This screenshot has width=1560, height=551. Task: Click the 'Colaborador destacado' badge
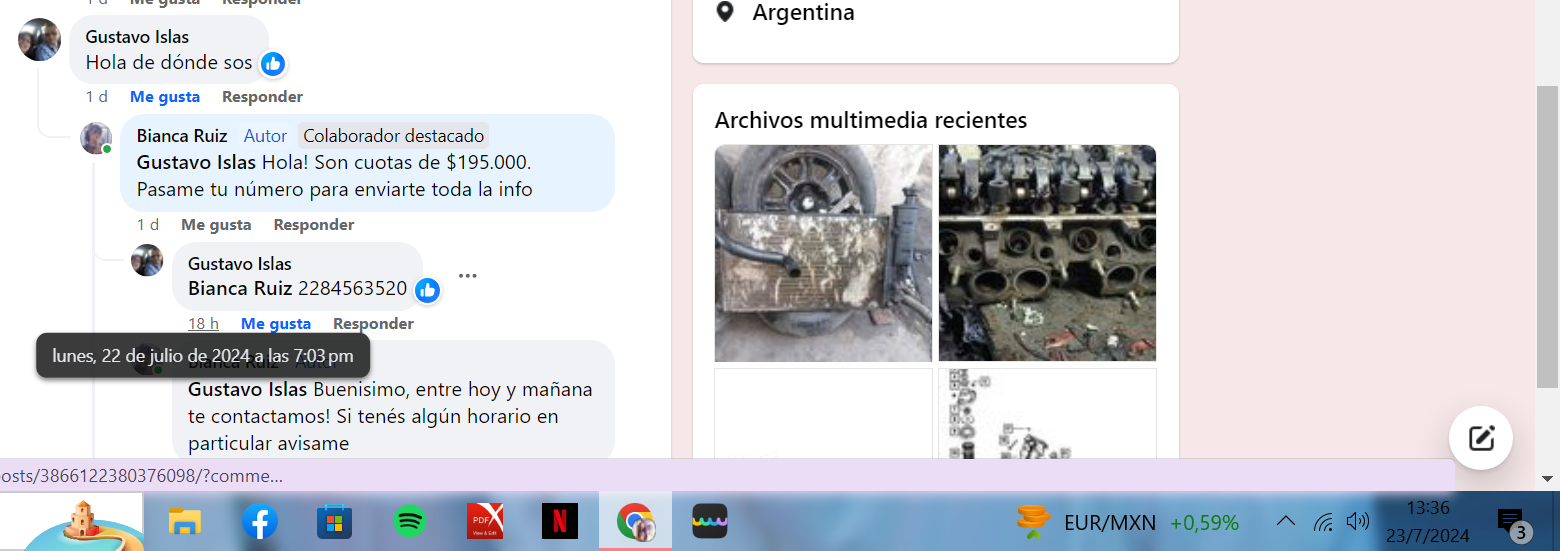[x=394, y=136]
